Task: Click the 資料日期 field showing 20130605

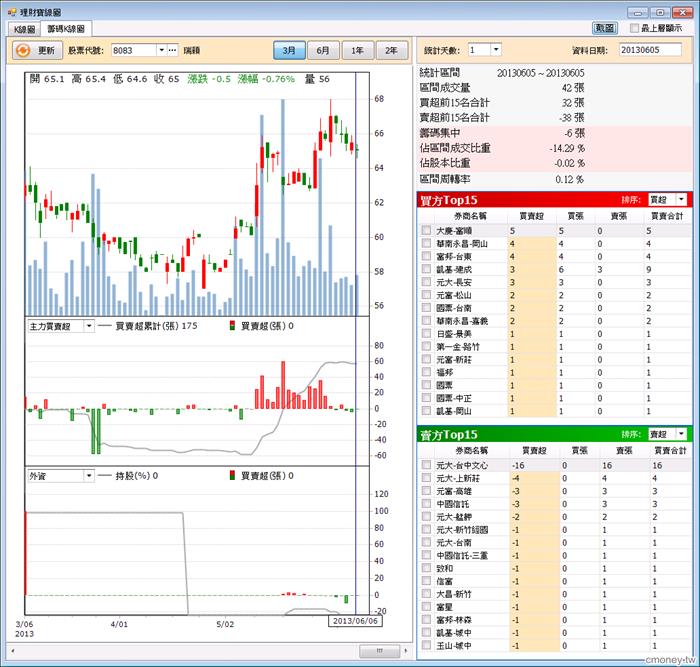Action: click(x=650, y=50)
